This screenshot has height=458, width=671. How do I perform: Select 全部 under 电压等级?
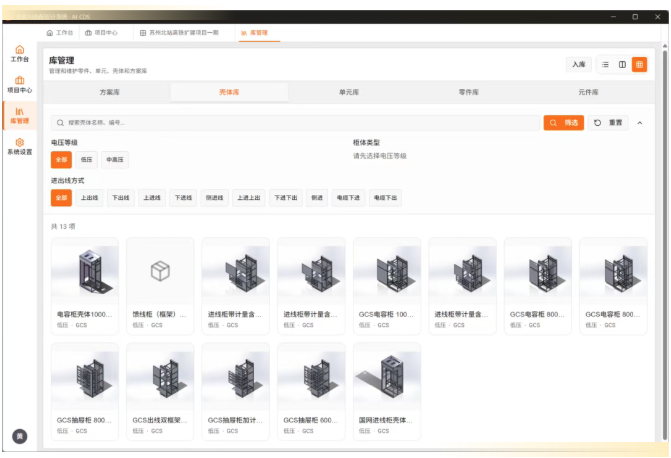[x=61, y=160]
